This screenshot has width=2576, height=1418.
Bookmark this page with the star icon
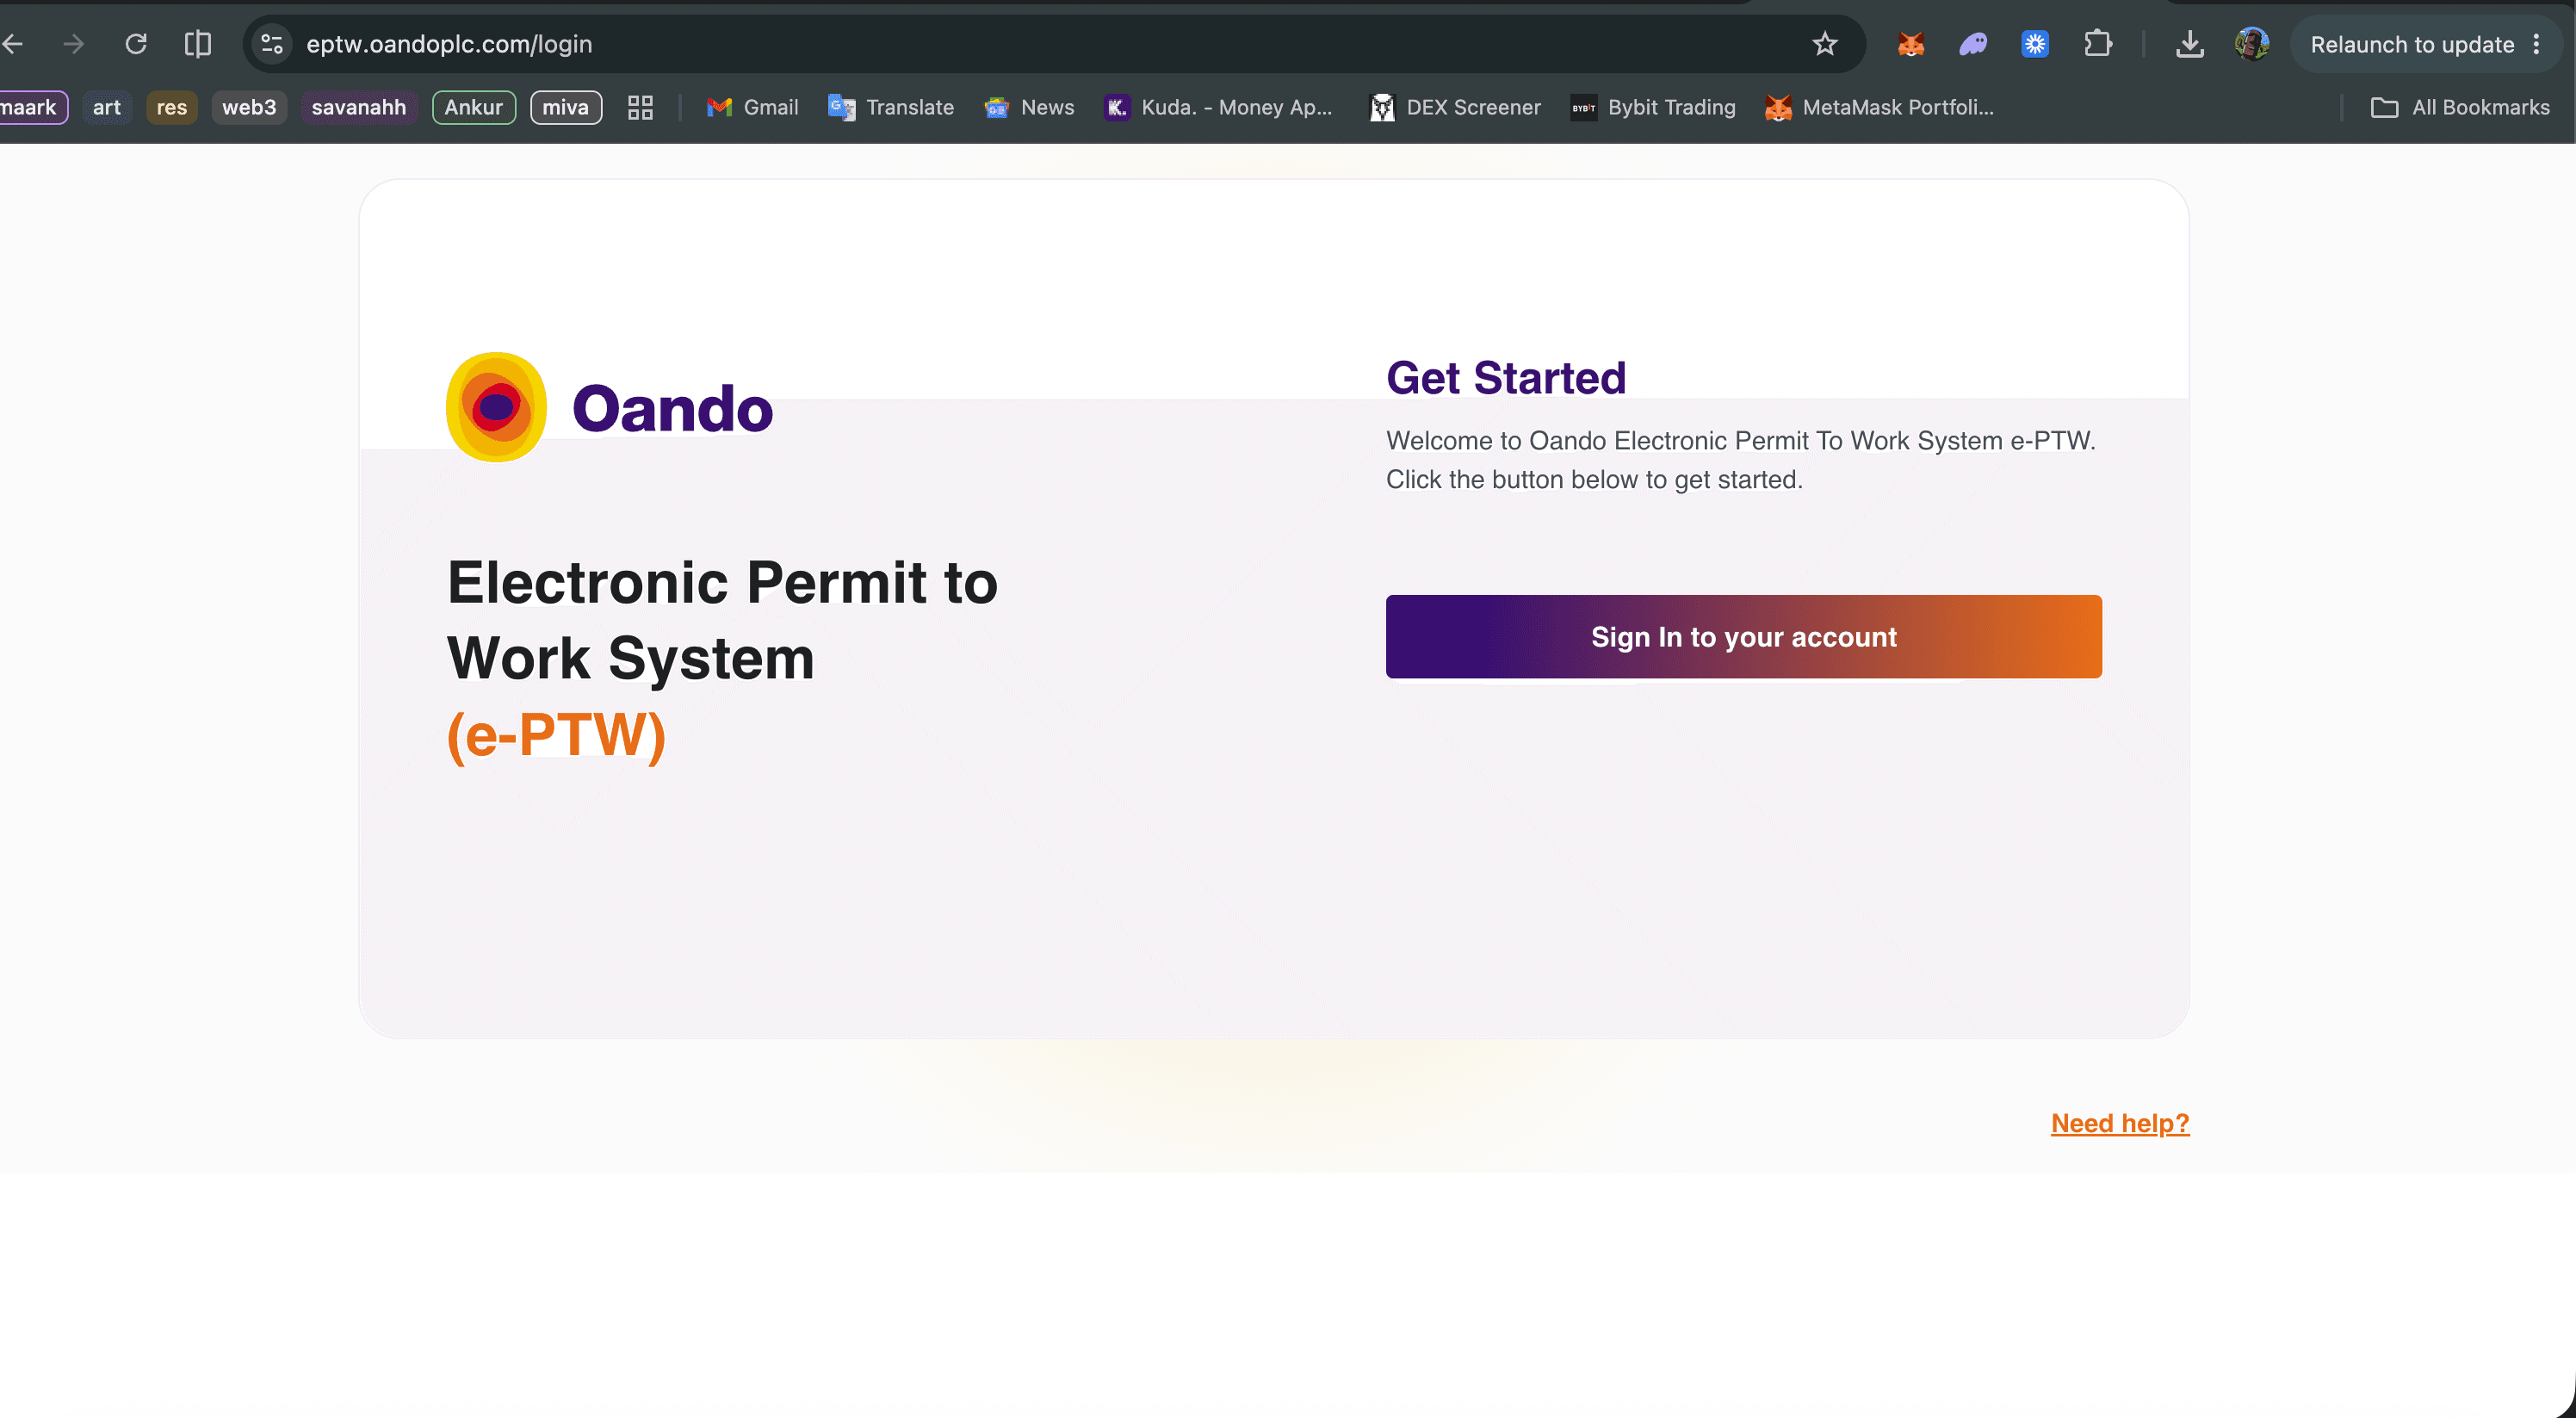1825,44
